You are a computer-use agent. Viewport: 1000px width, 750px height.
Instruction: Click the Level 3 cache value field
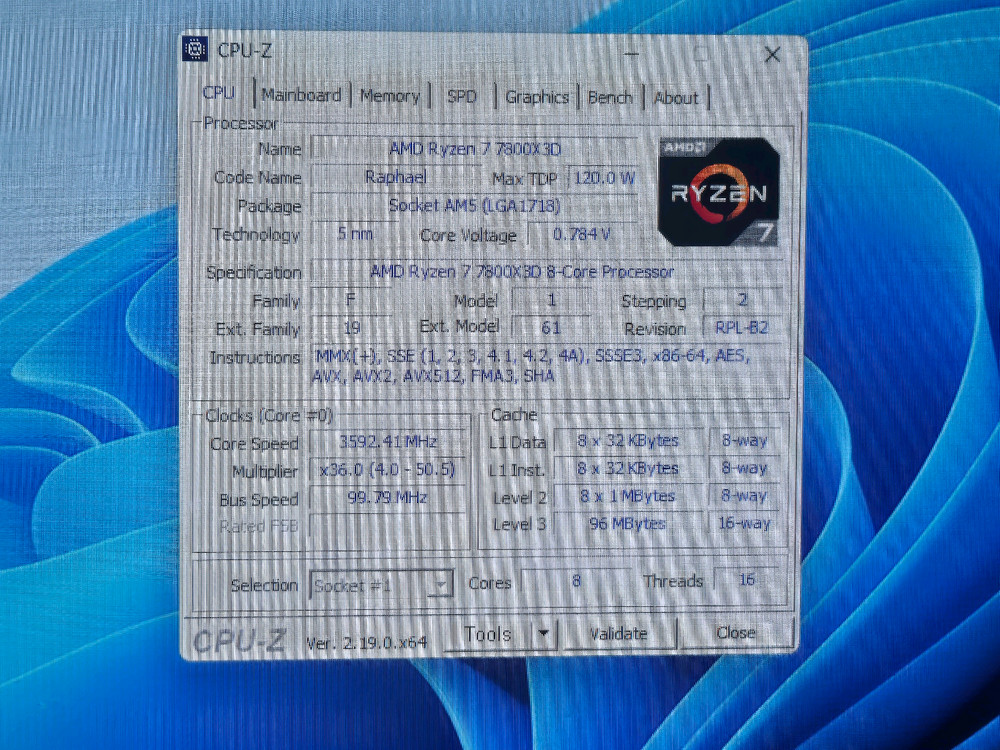tap(628, 523)
